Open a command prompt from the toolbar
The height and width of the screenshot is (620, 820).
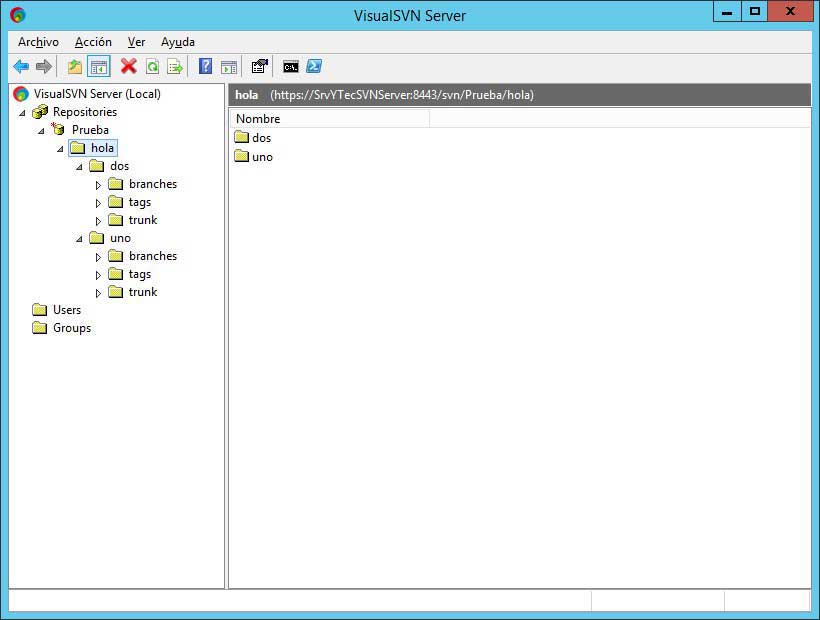pos(290,66)
